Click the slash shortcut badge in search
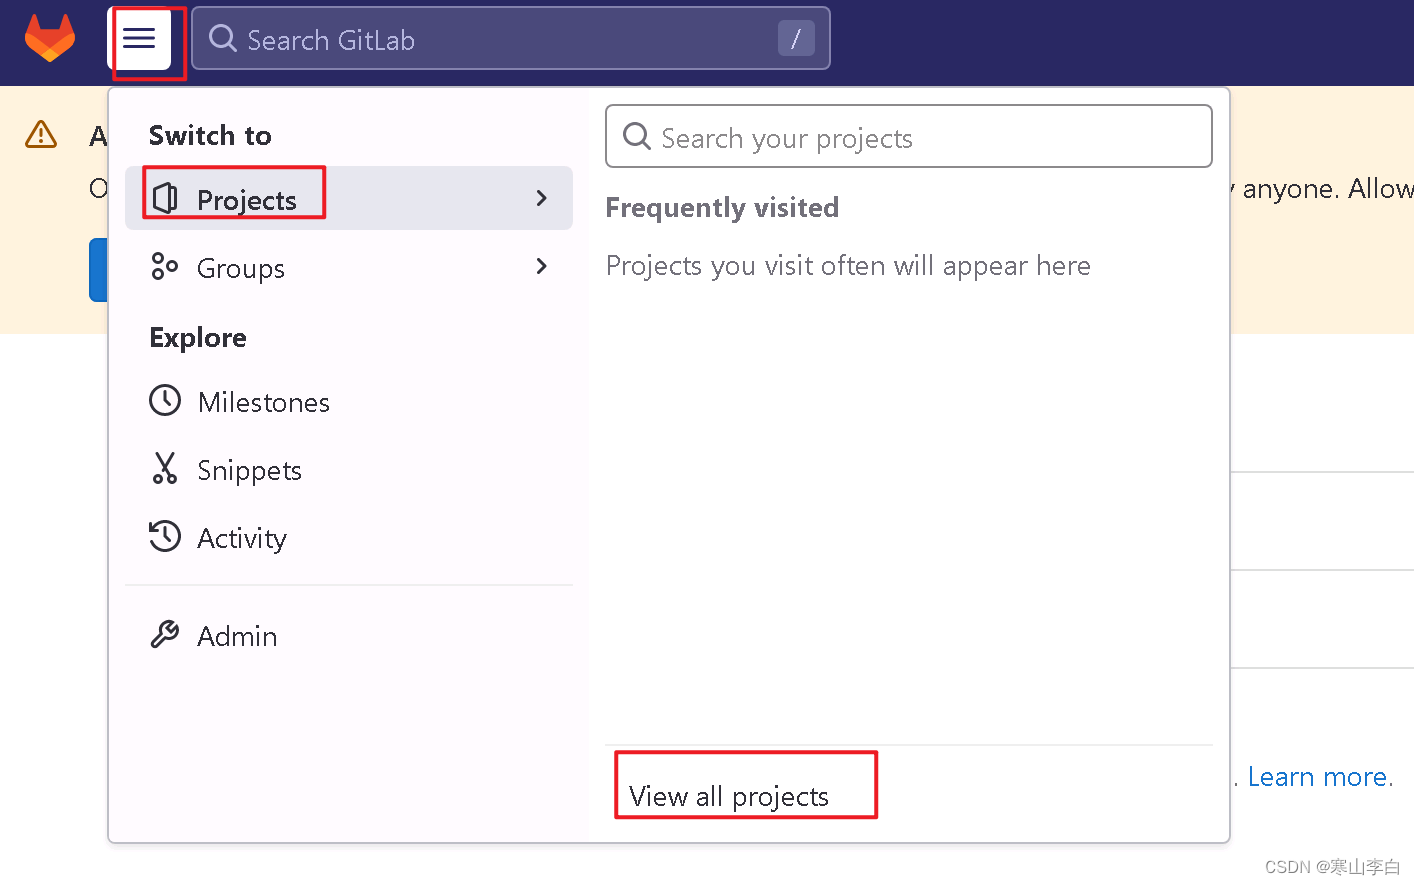1414x885 pixels. (x=796, y=39)
